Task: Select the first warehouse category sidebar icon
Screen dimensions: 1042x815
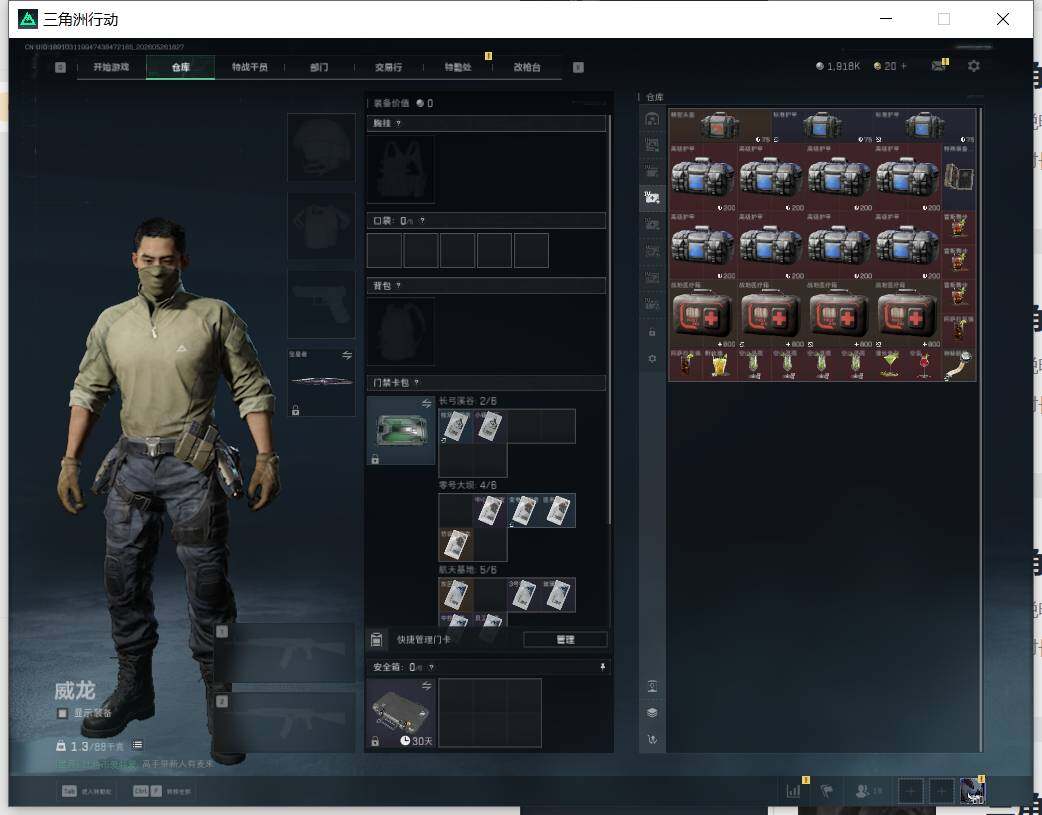Action: coord(652,119)
